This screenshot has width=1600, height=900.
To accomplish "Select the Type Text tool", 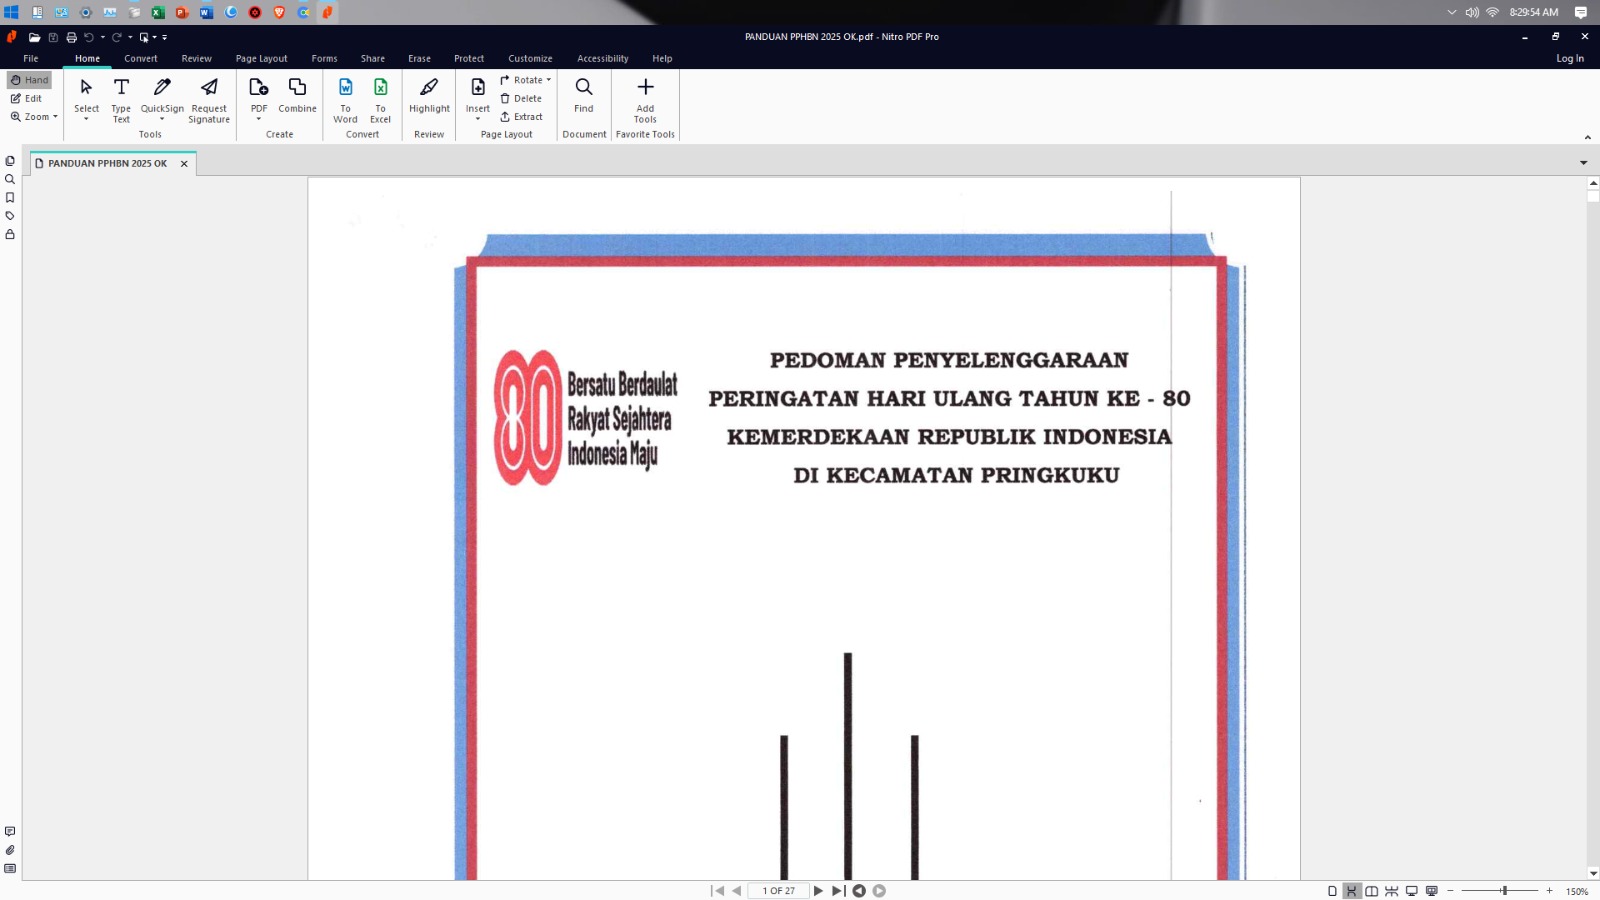I will coord(121,99).
